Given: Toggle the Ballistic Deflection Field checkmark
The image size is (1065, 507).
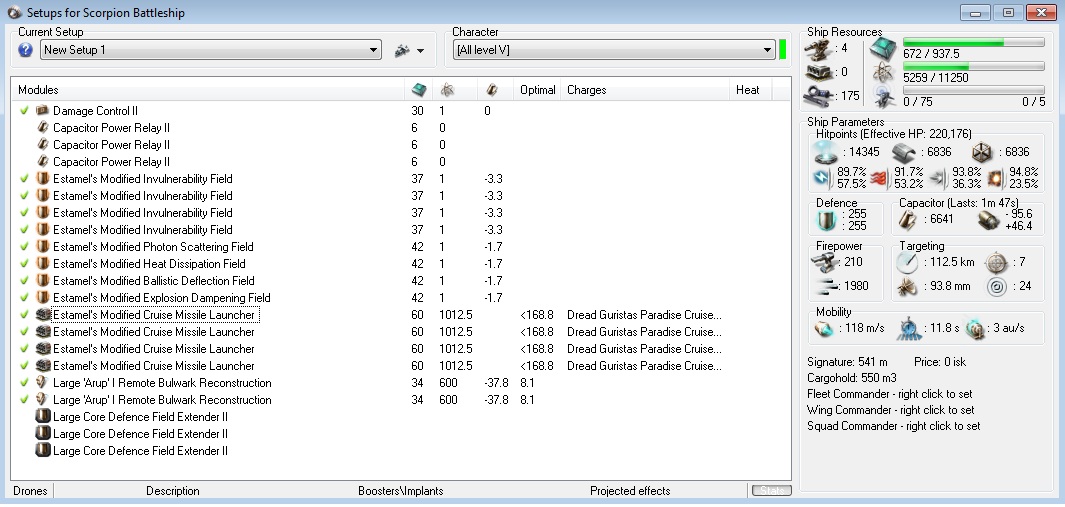Looking at the screenshot, I should point(24,280).
